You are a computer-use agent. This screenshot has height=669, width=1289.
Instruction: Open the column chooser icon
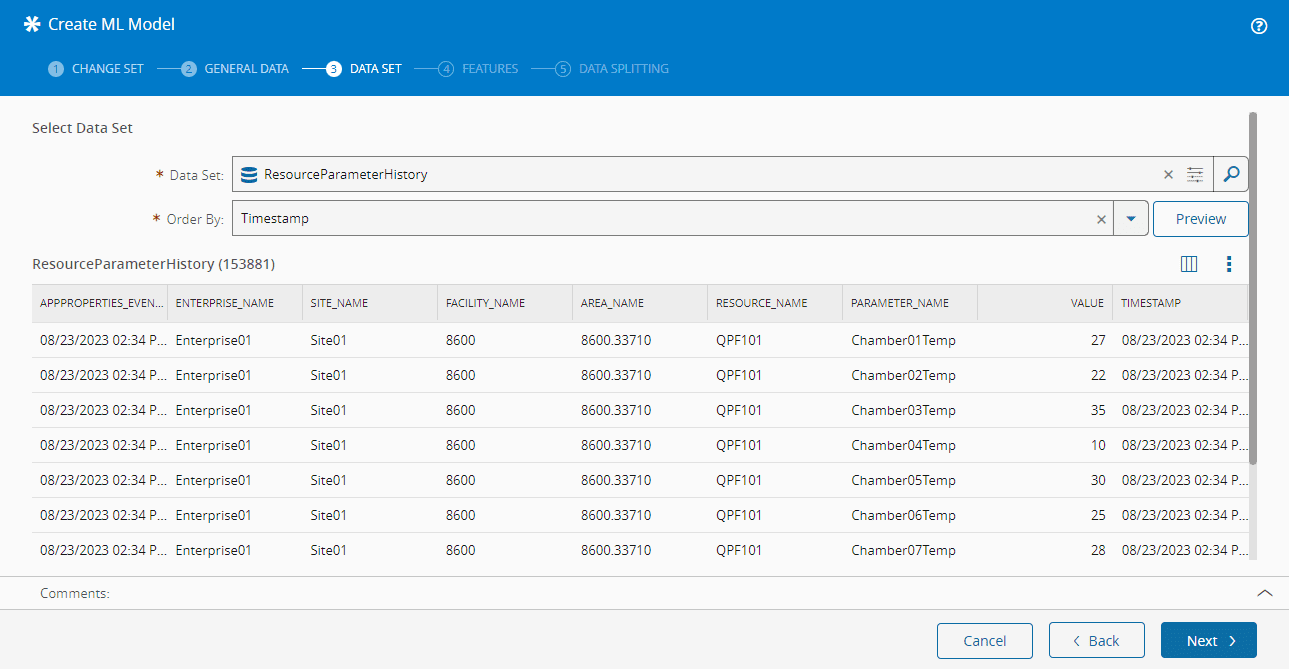point(1189,264)
